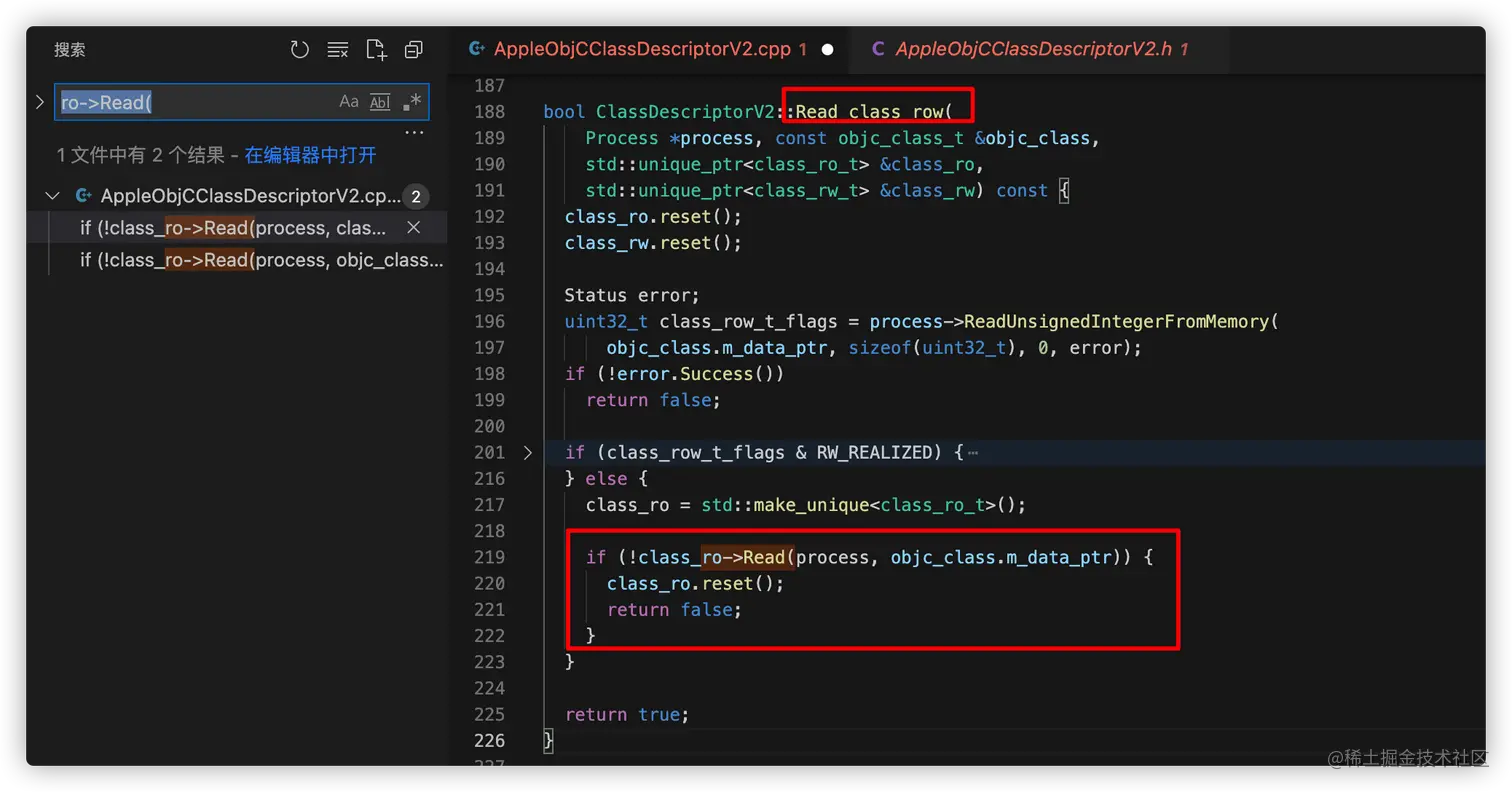This screenshot has width=1512, height=792.
Task: Expand the replace field chevron
Action: coord(40,101)
